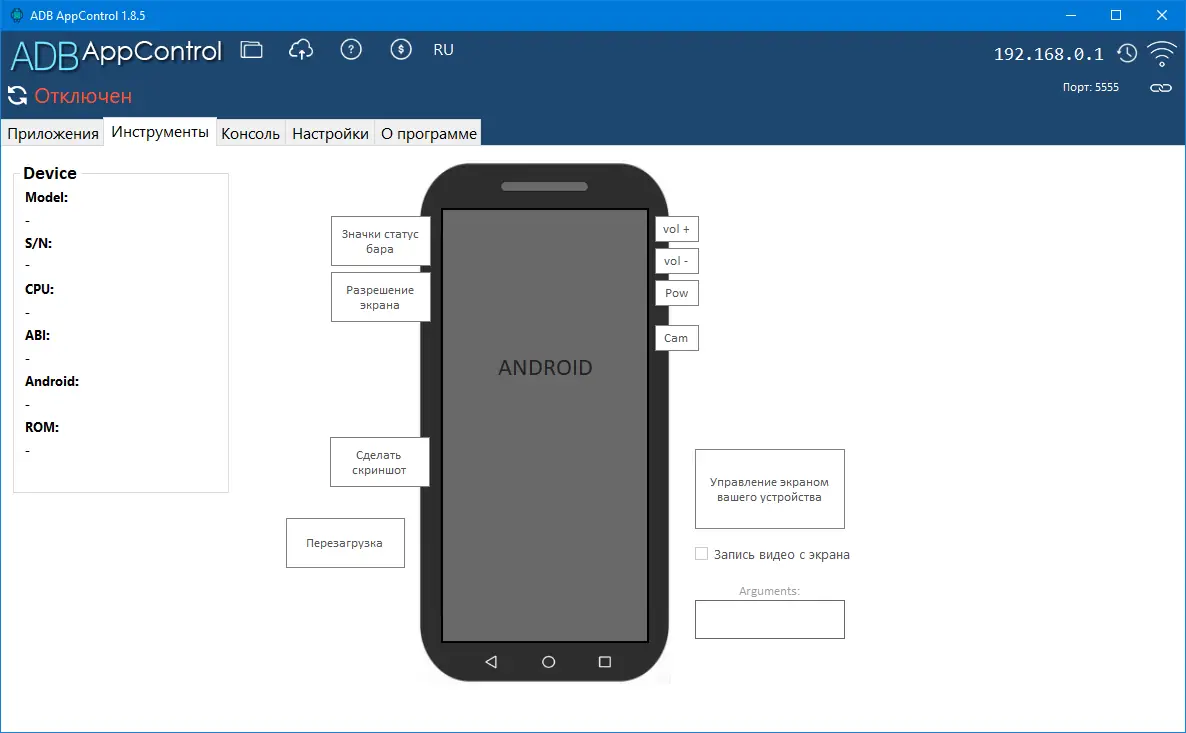Open IP address history clock icon

click(x=1127, y=53)
